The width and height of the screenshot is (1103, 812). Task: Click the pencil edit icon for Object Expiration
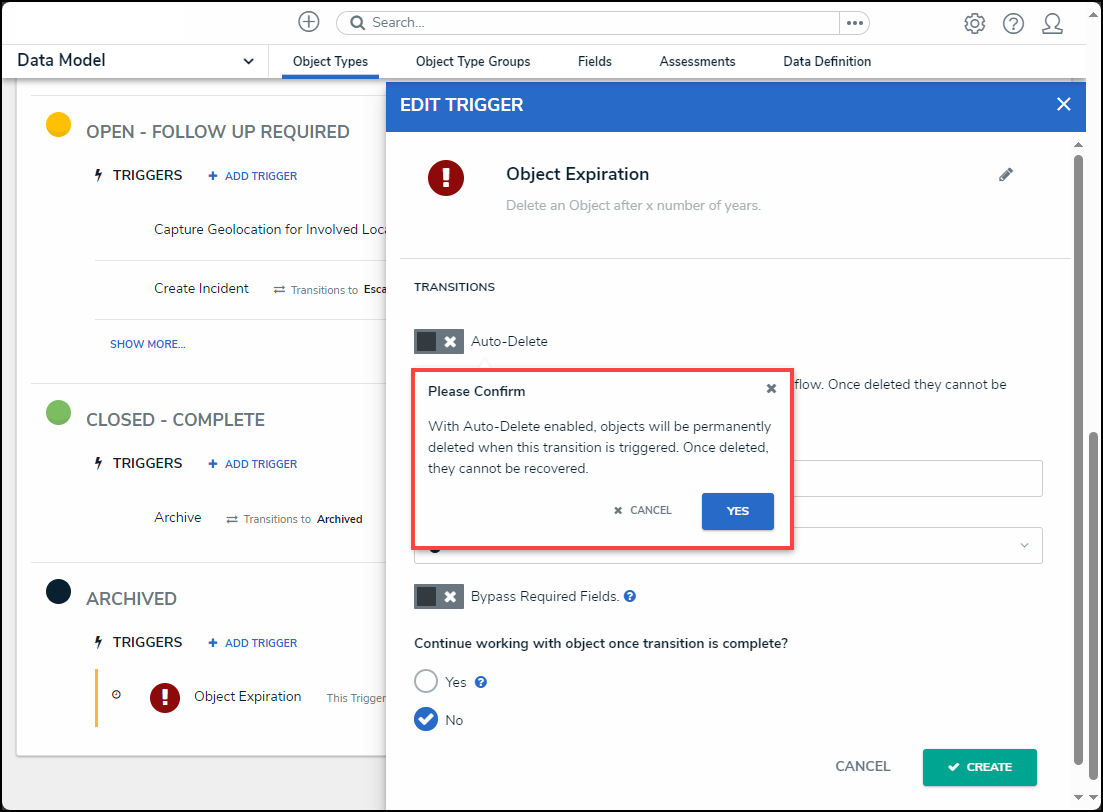click(1006, 175)
